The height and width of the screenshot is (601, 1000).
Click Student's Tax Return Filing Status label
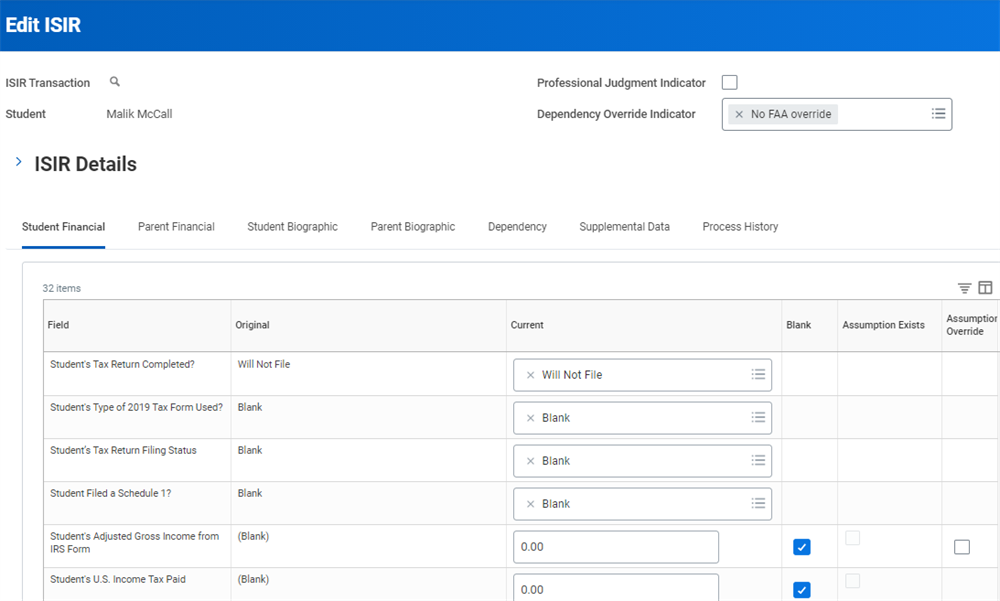pos(123,450)
